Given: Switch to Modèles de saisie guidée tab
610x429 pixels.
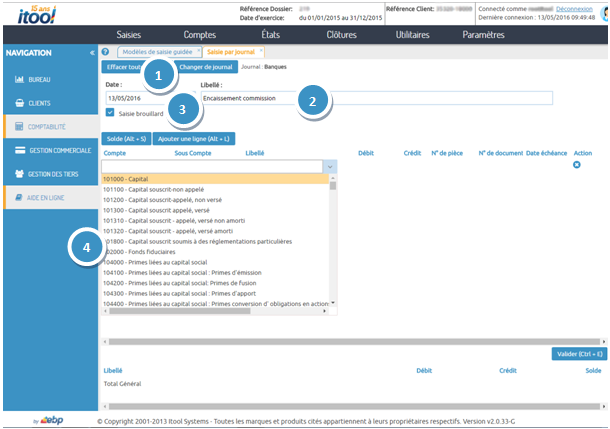Looking at the screenshot, I should coord(156,51).
